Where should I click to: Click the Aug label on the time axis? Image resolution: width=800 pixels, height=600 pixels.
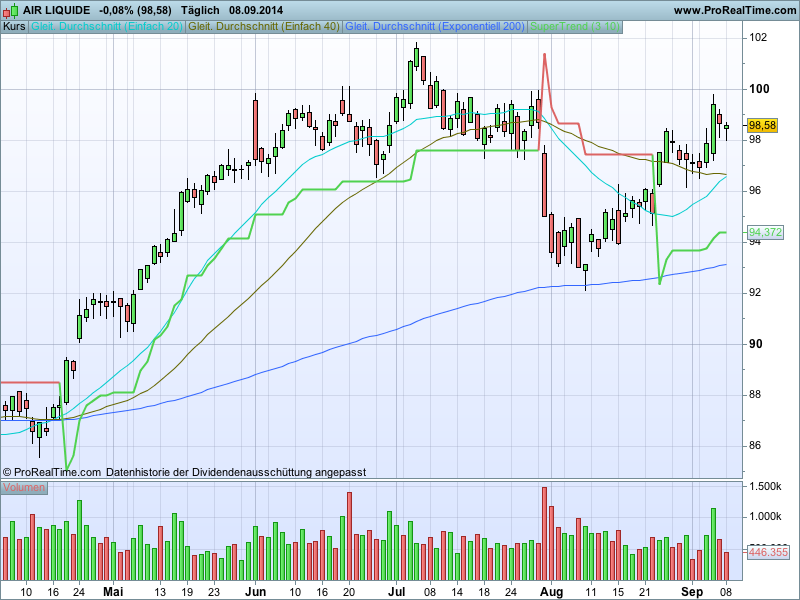(552, 592)
